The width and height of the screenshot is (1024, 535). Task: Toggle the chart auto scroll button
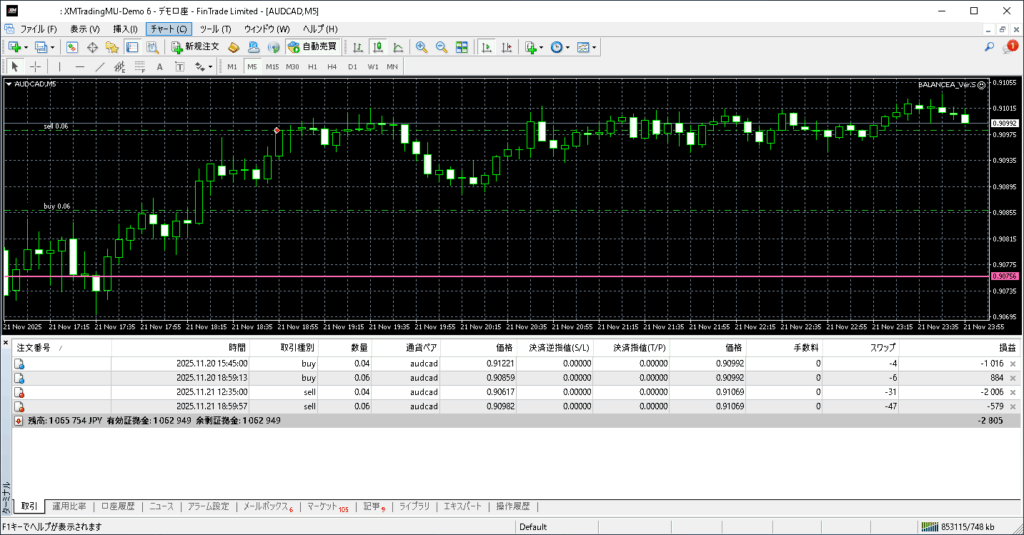(486, 47)
